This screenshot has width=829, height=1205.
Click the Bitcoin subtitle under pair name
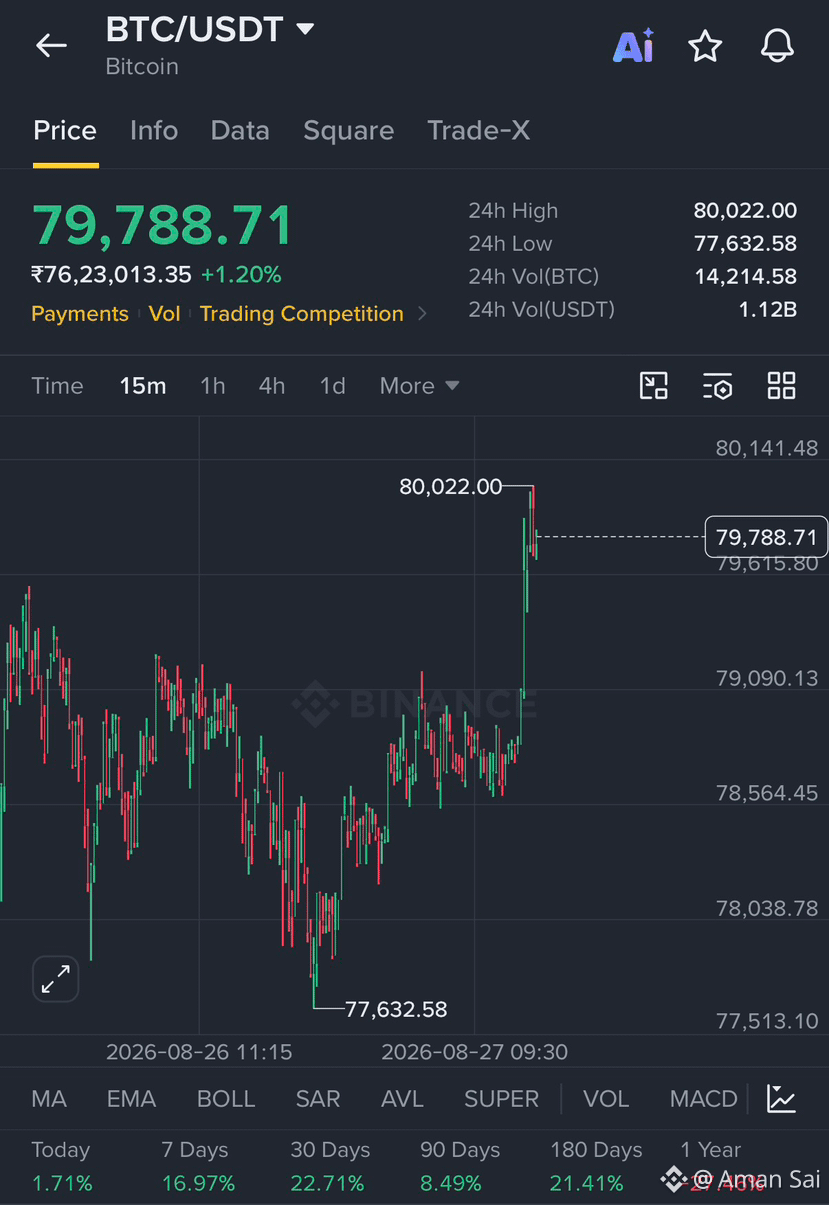142,67
